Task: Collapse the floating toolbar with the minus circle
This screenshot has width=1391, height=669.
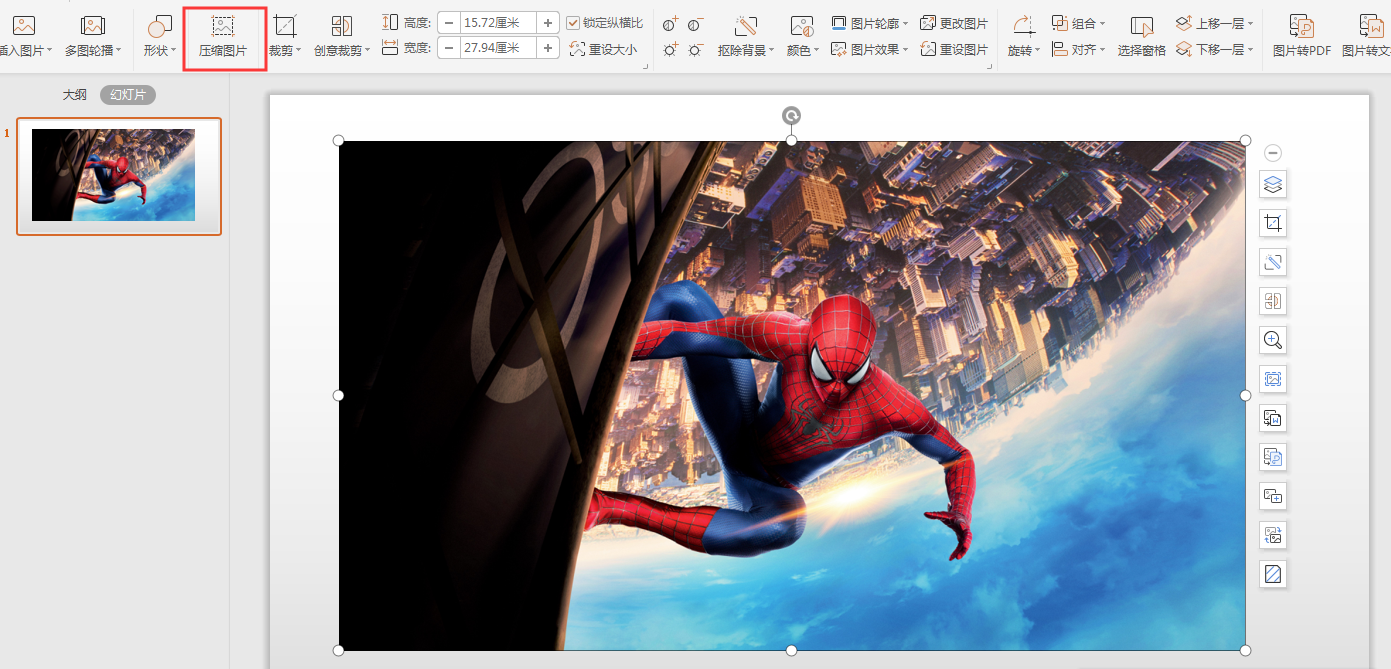Action: point(1273,153)
